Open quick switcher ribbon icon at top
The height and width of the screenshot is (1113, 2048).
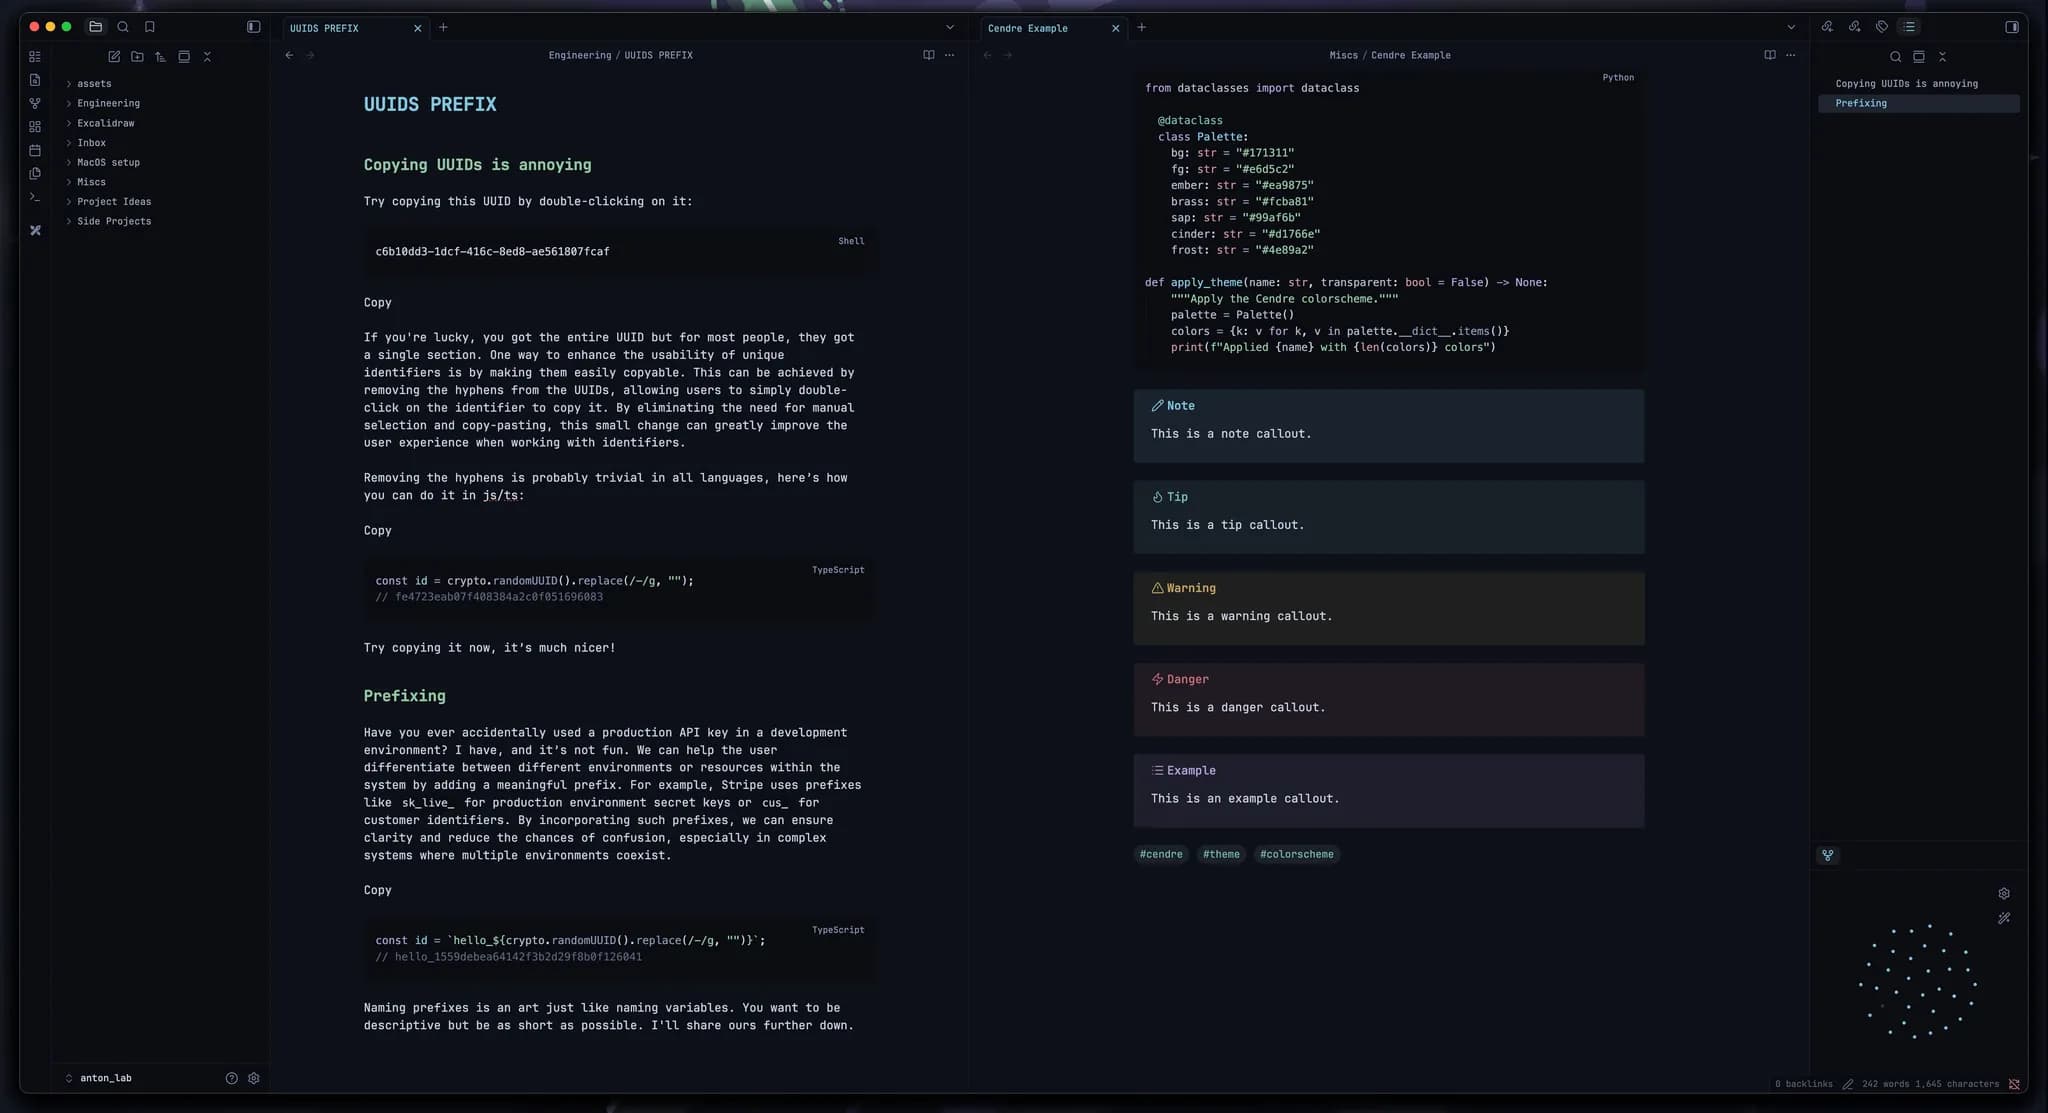click(35, 57)
